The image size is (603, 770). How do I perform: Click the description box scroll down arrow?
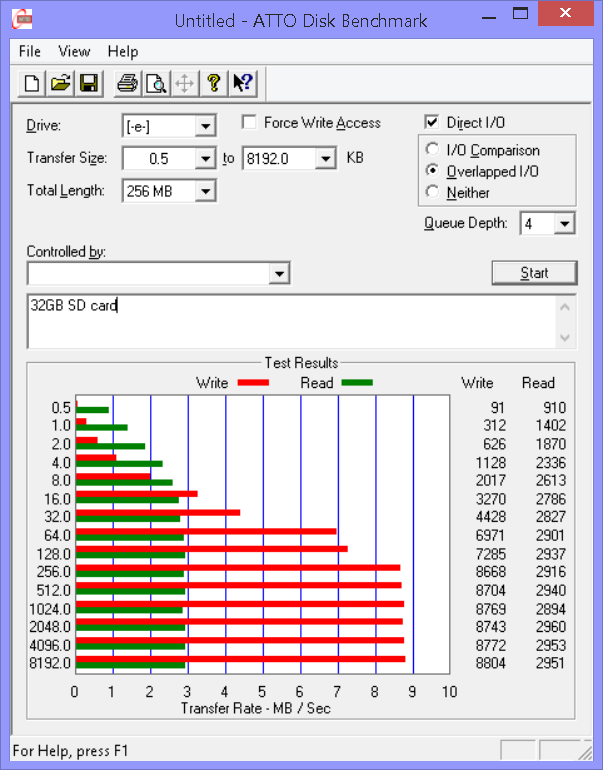click(565, 337)
